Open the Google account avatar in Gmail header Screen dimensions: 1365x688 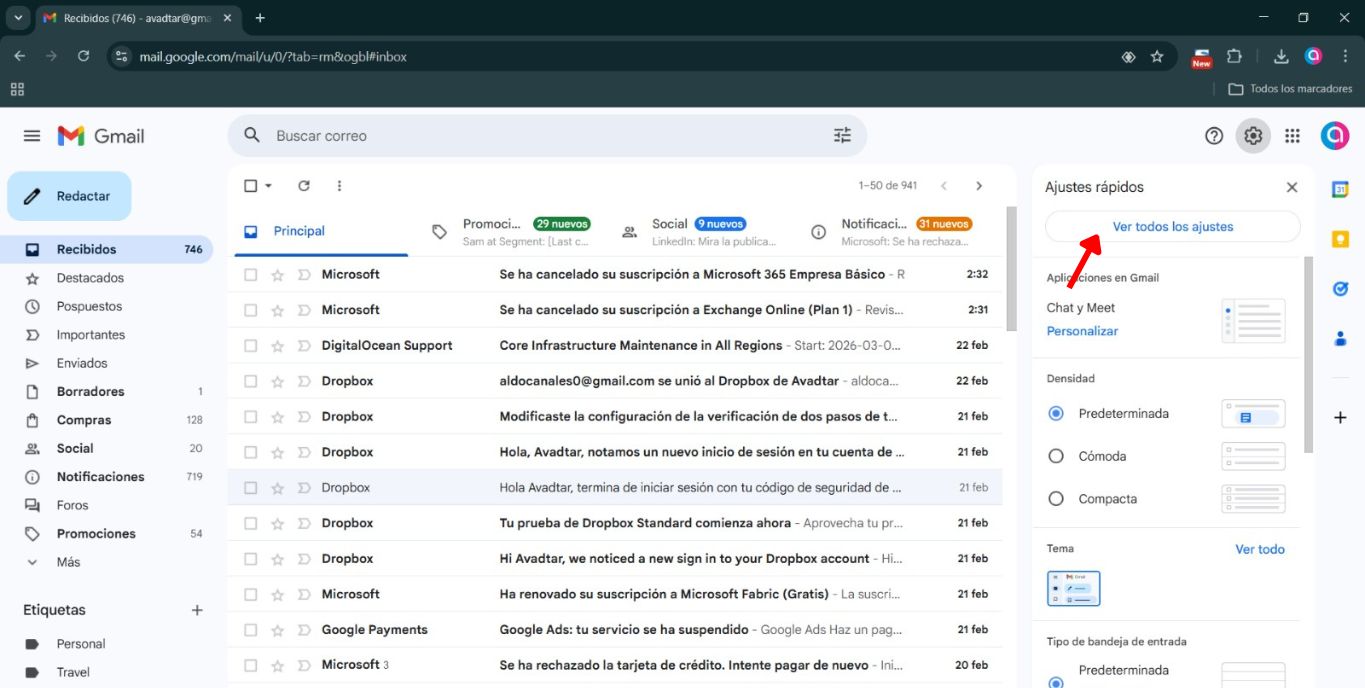[1334, 136]
